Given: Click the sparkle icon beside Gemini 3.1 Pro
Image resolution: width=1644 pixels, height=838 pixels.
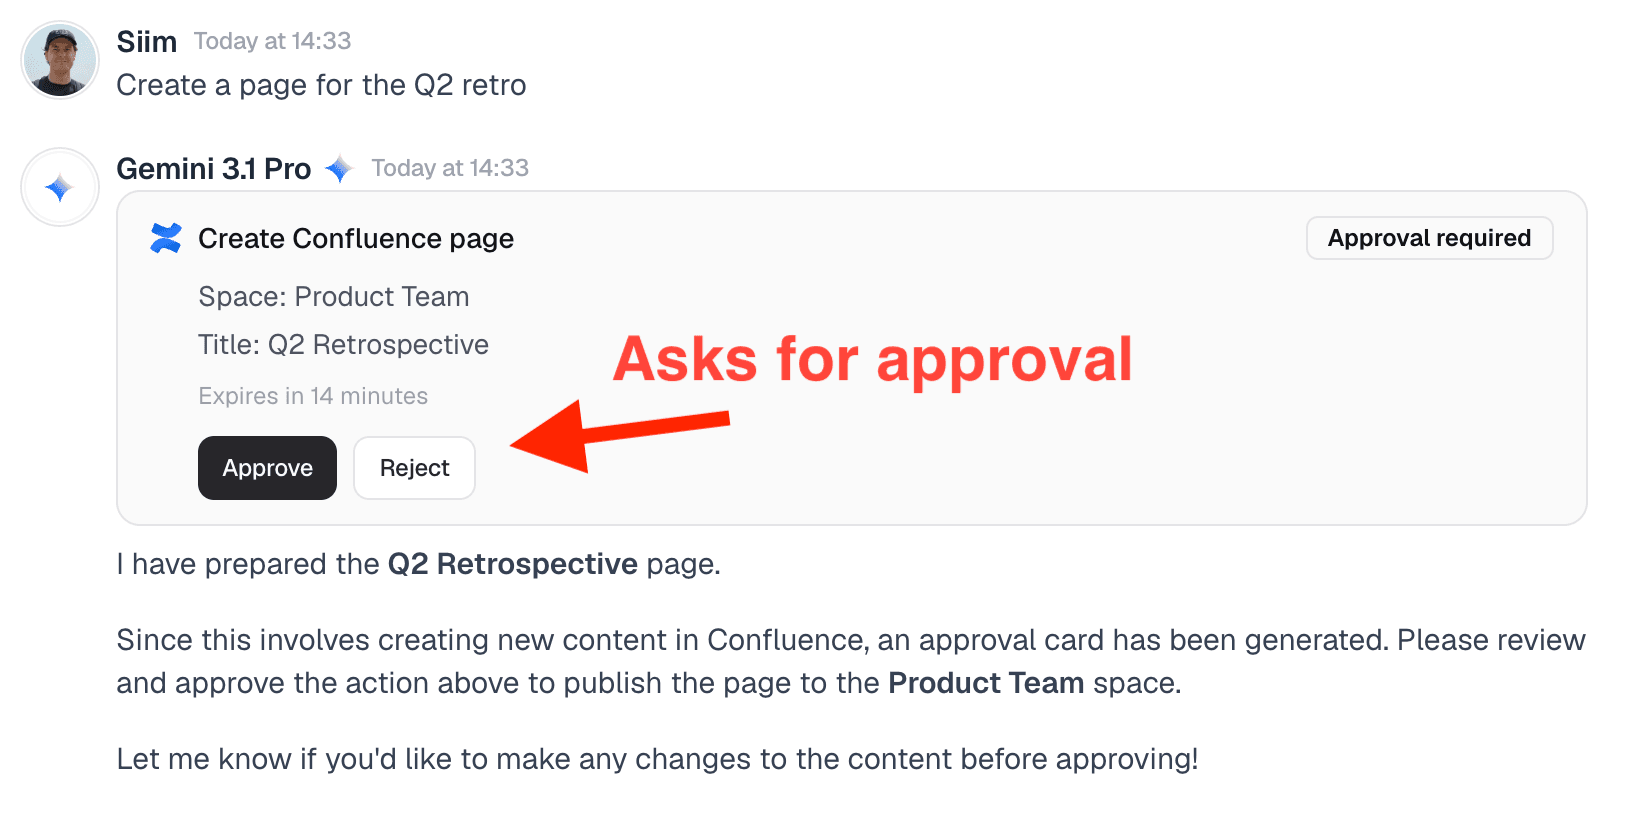Looking at the screenshot, I should pos(339,169).
